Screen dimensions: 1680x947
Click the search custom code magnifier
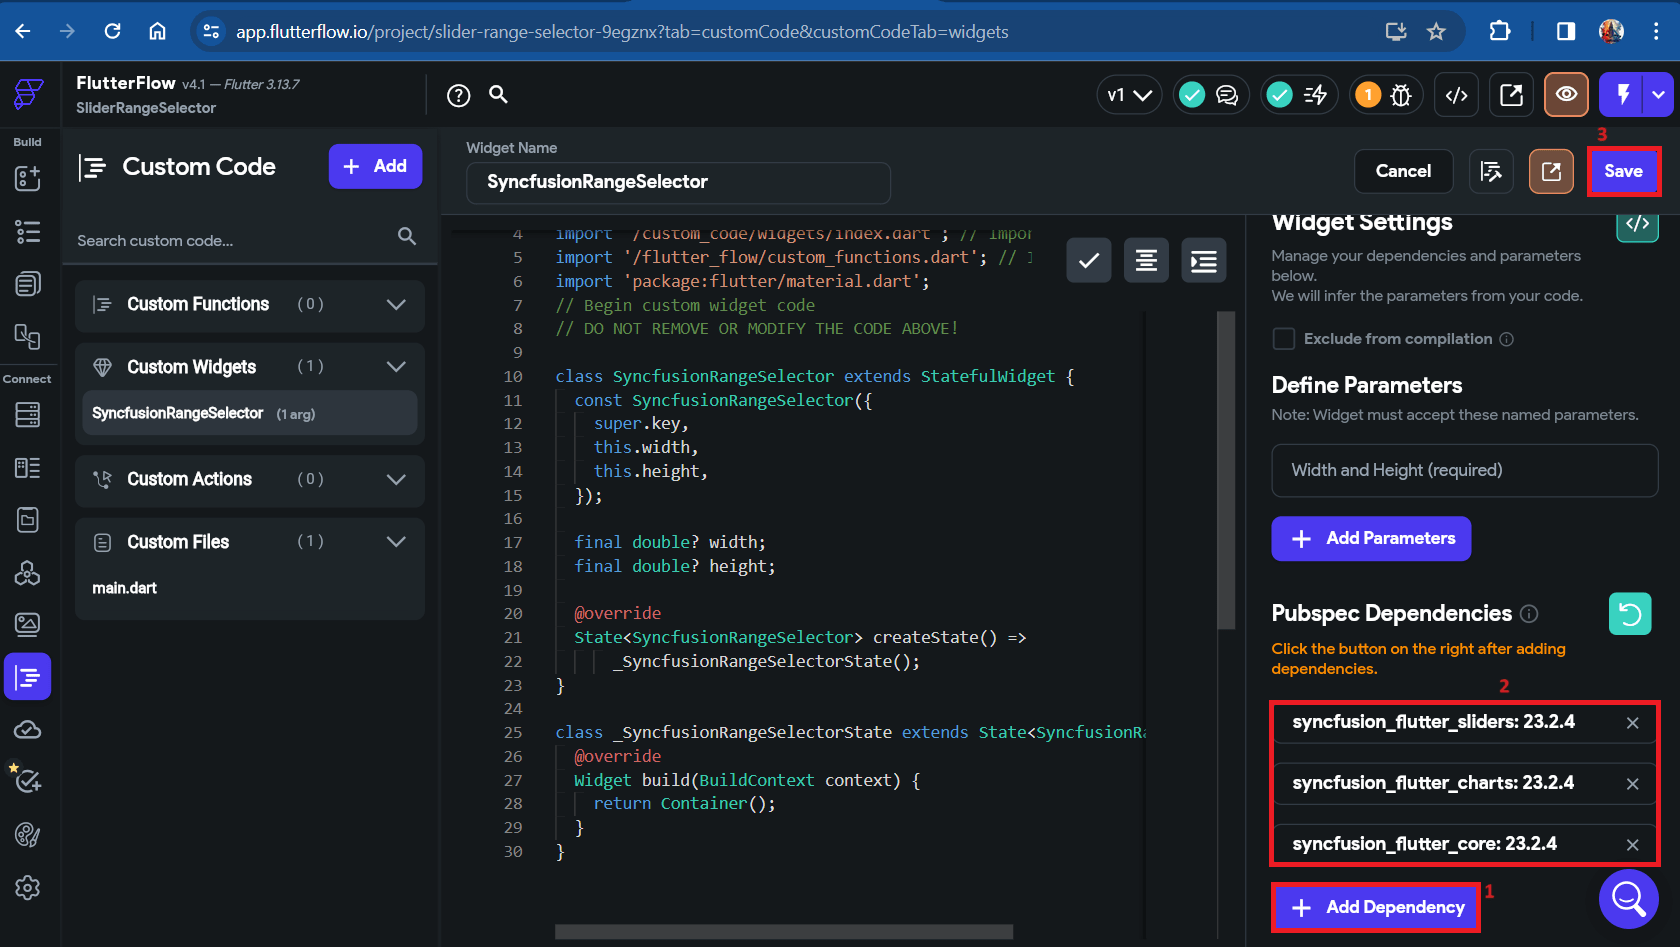tap(407, 236)
